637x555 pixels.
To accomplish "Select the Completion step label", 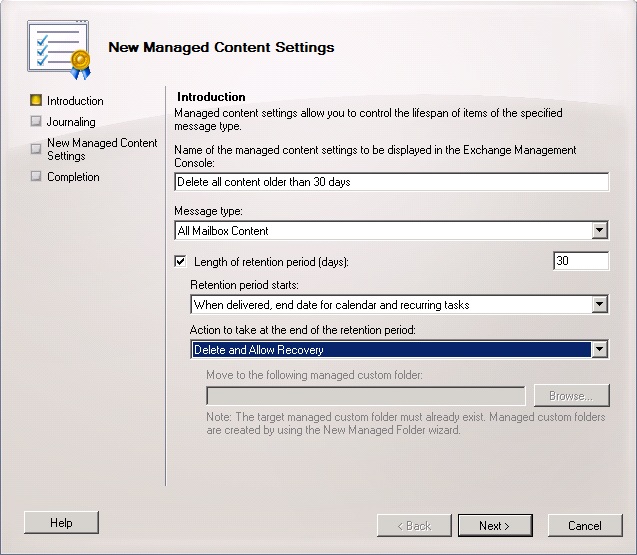I will (x=73, y=177).
